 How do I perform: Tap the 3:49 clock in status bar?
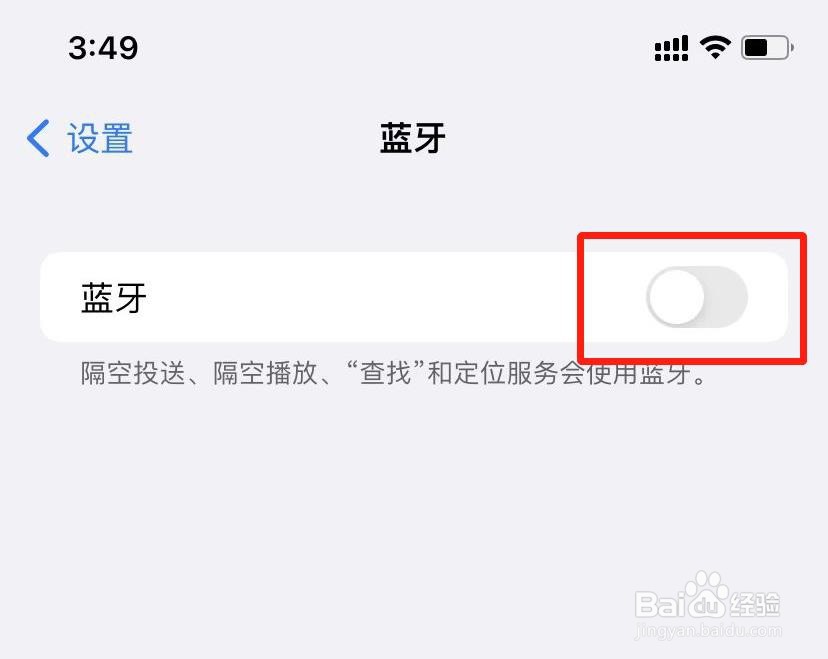[104, 48]
